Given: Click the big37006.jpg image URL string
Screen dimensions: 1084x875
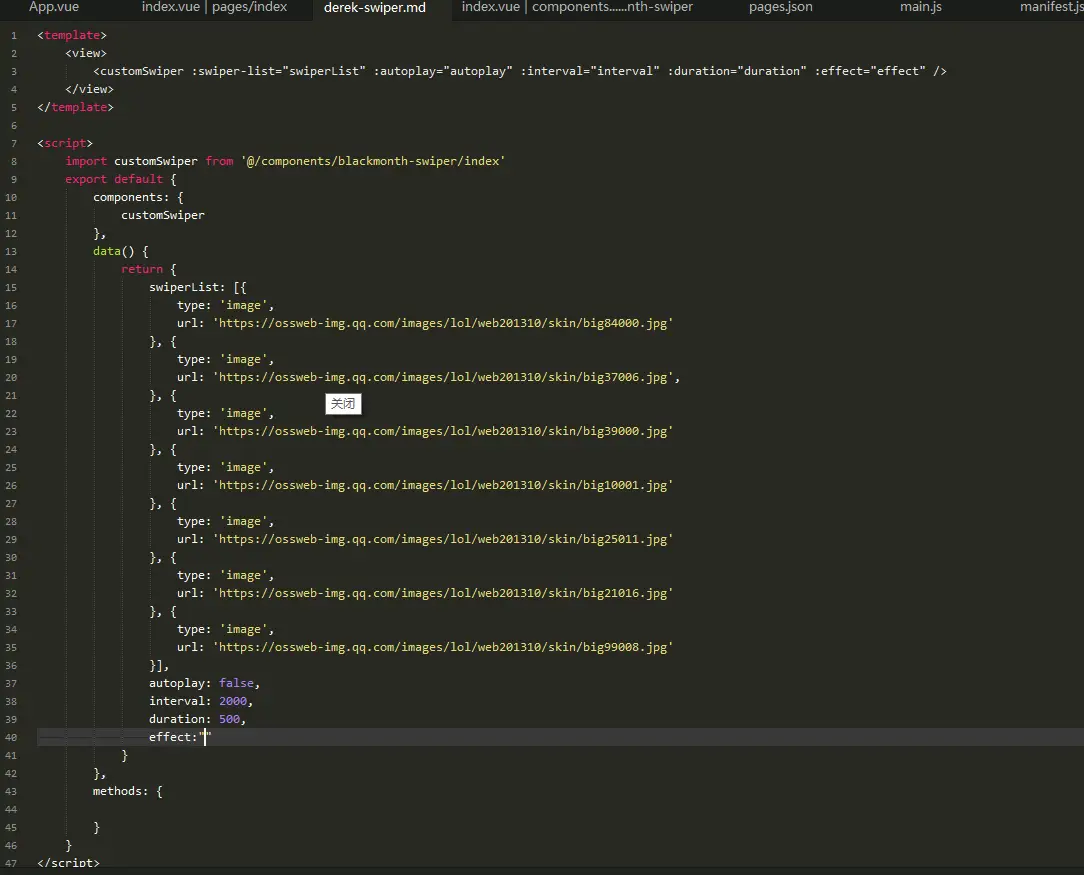Looking at the screenshot, I should [442, 377].
